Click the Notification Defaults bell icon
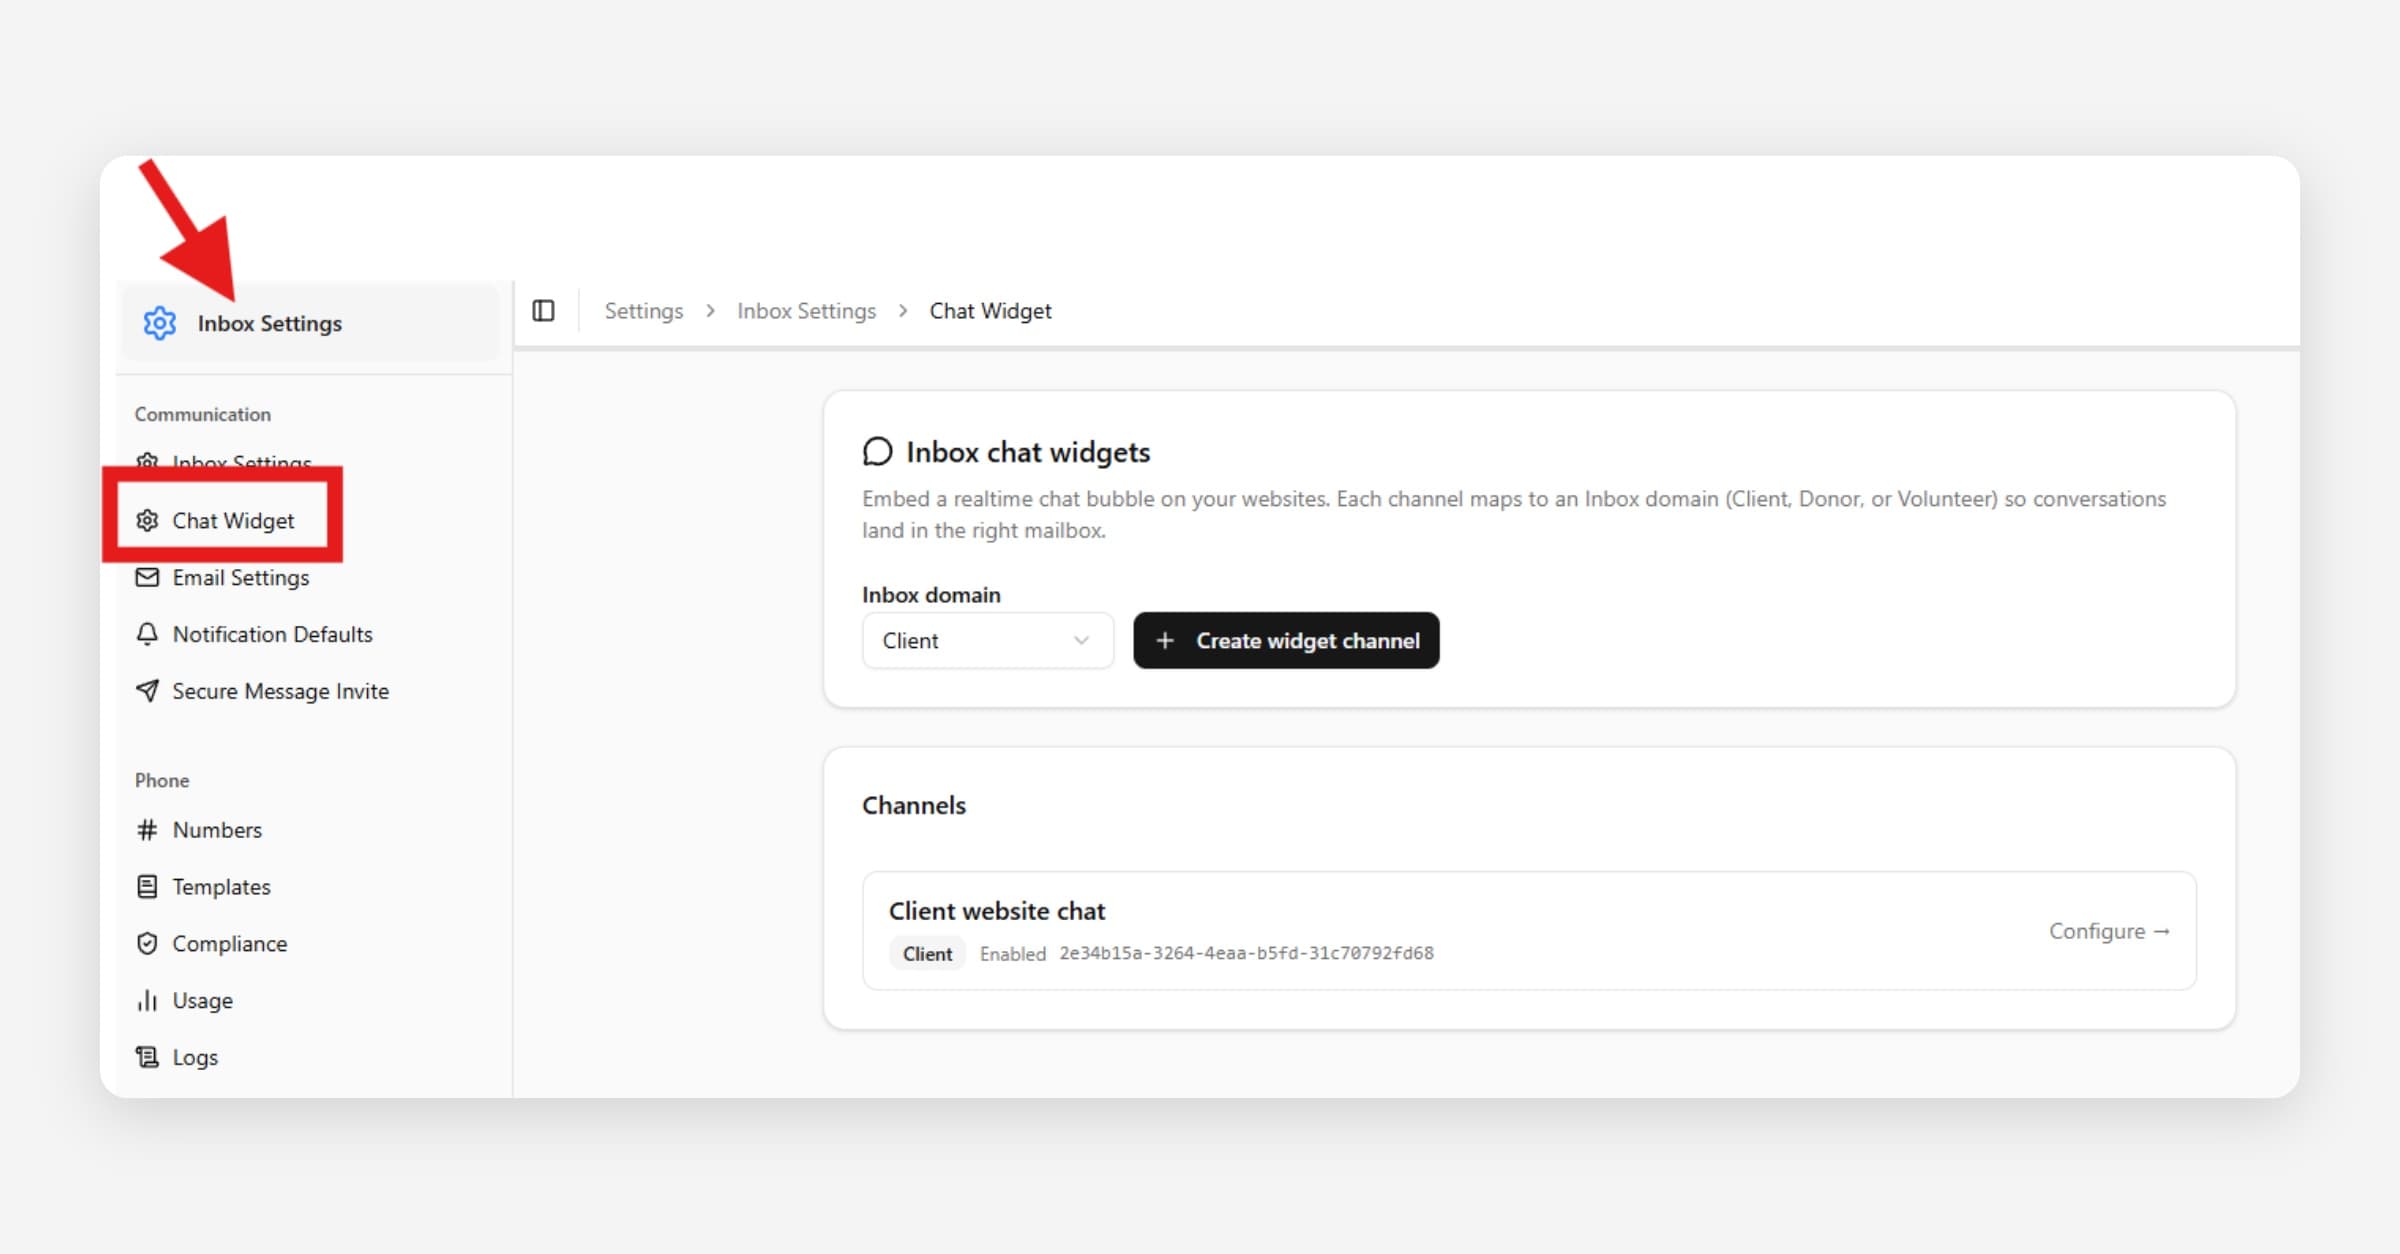The image size is (2400, 1254). [147, 634]
